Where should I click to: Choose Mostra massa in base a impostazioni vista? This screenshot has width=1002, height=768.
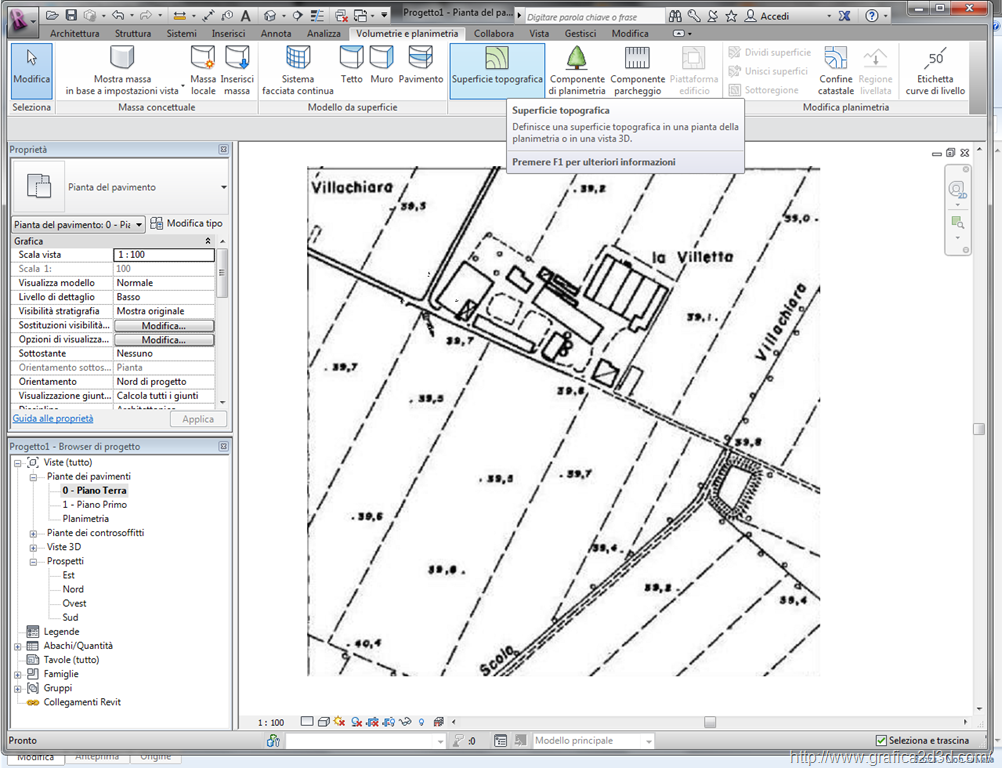[x=122, y=70]
